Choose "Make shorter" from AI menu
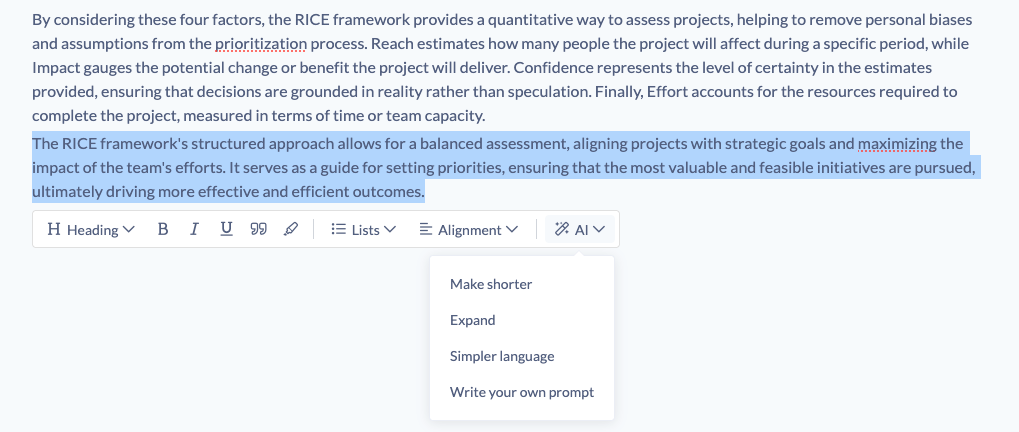 click(x=491, y=284)
